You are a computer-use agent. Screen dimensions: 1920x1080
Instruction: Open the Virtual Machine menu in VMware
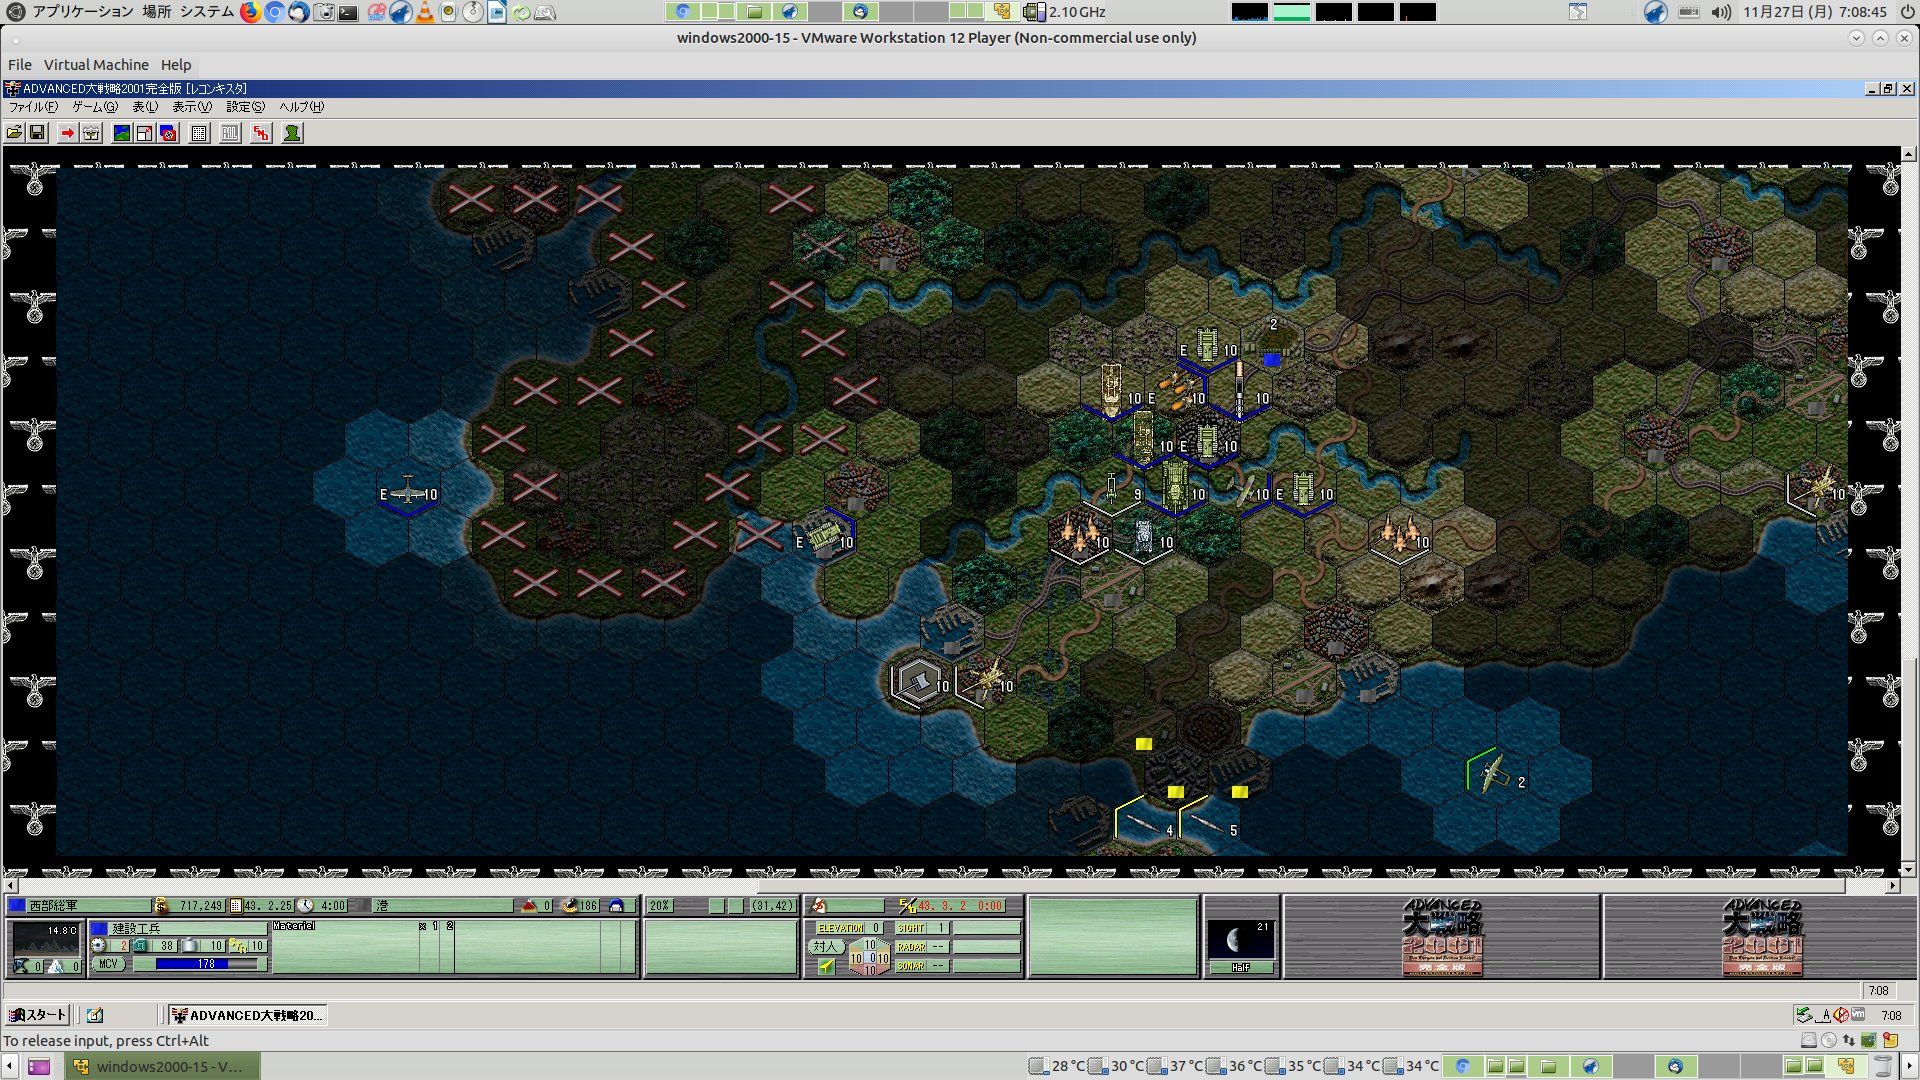coord(96,65)
